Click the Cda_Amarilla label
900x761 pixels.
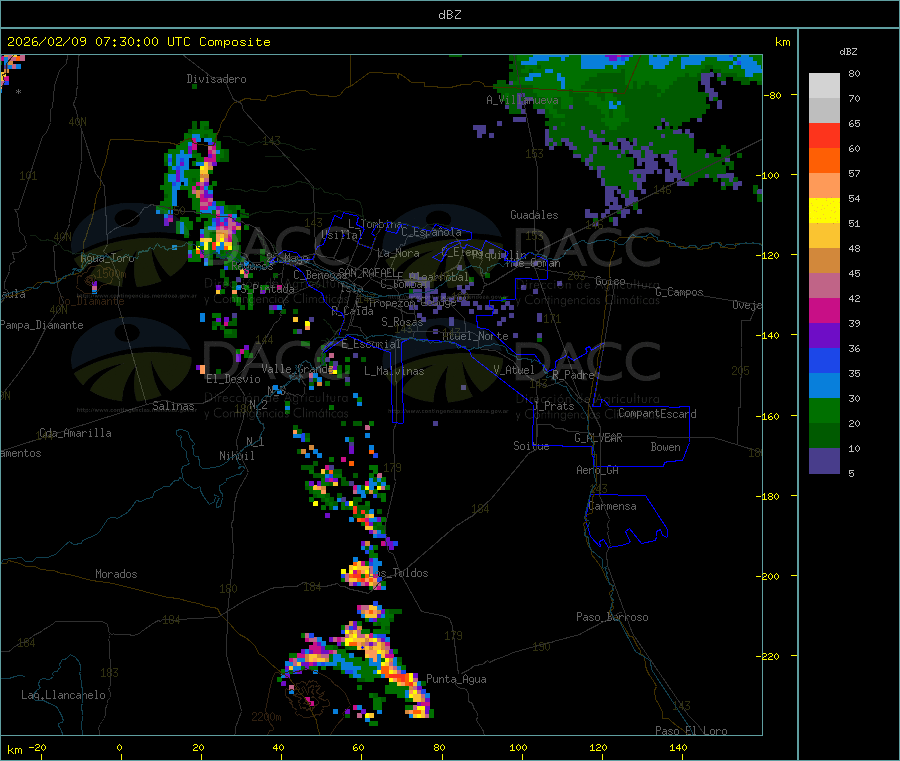click(75, 433)
